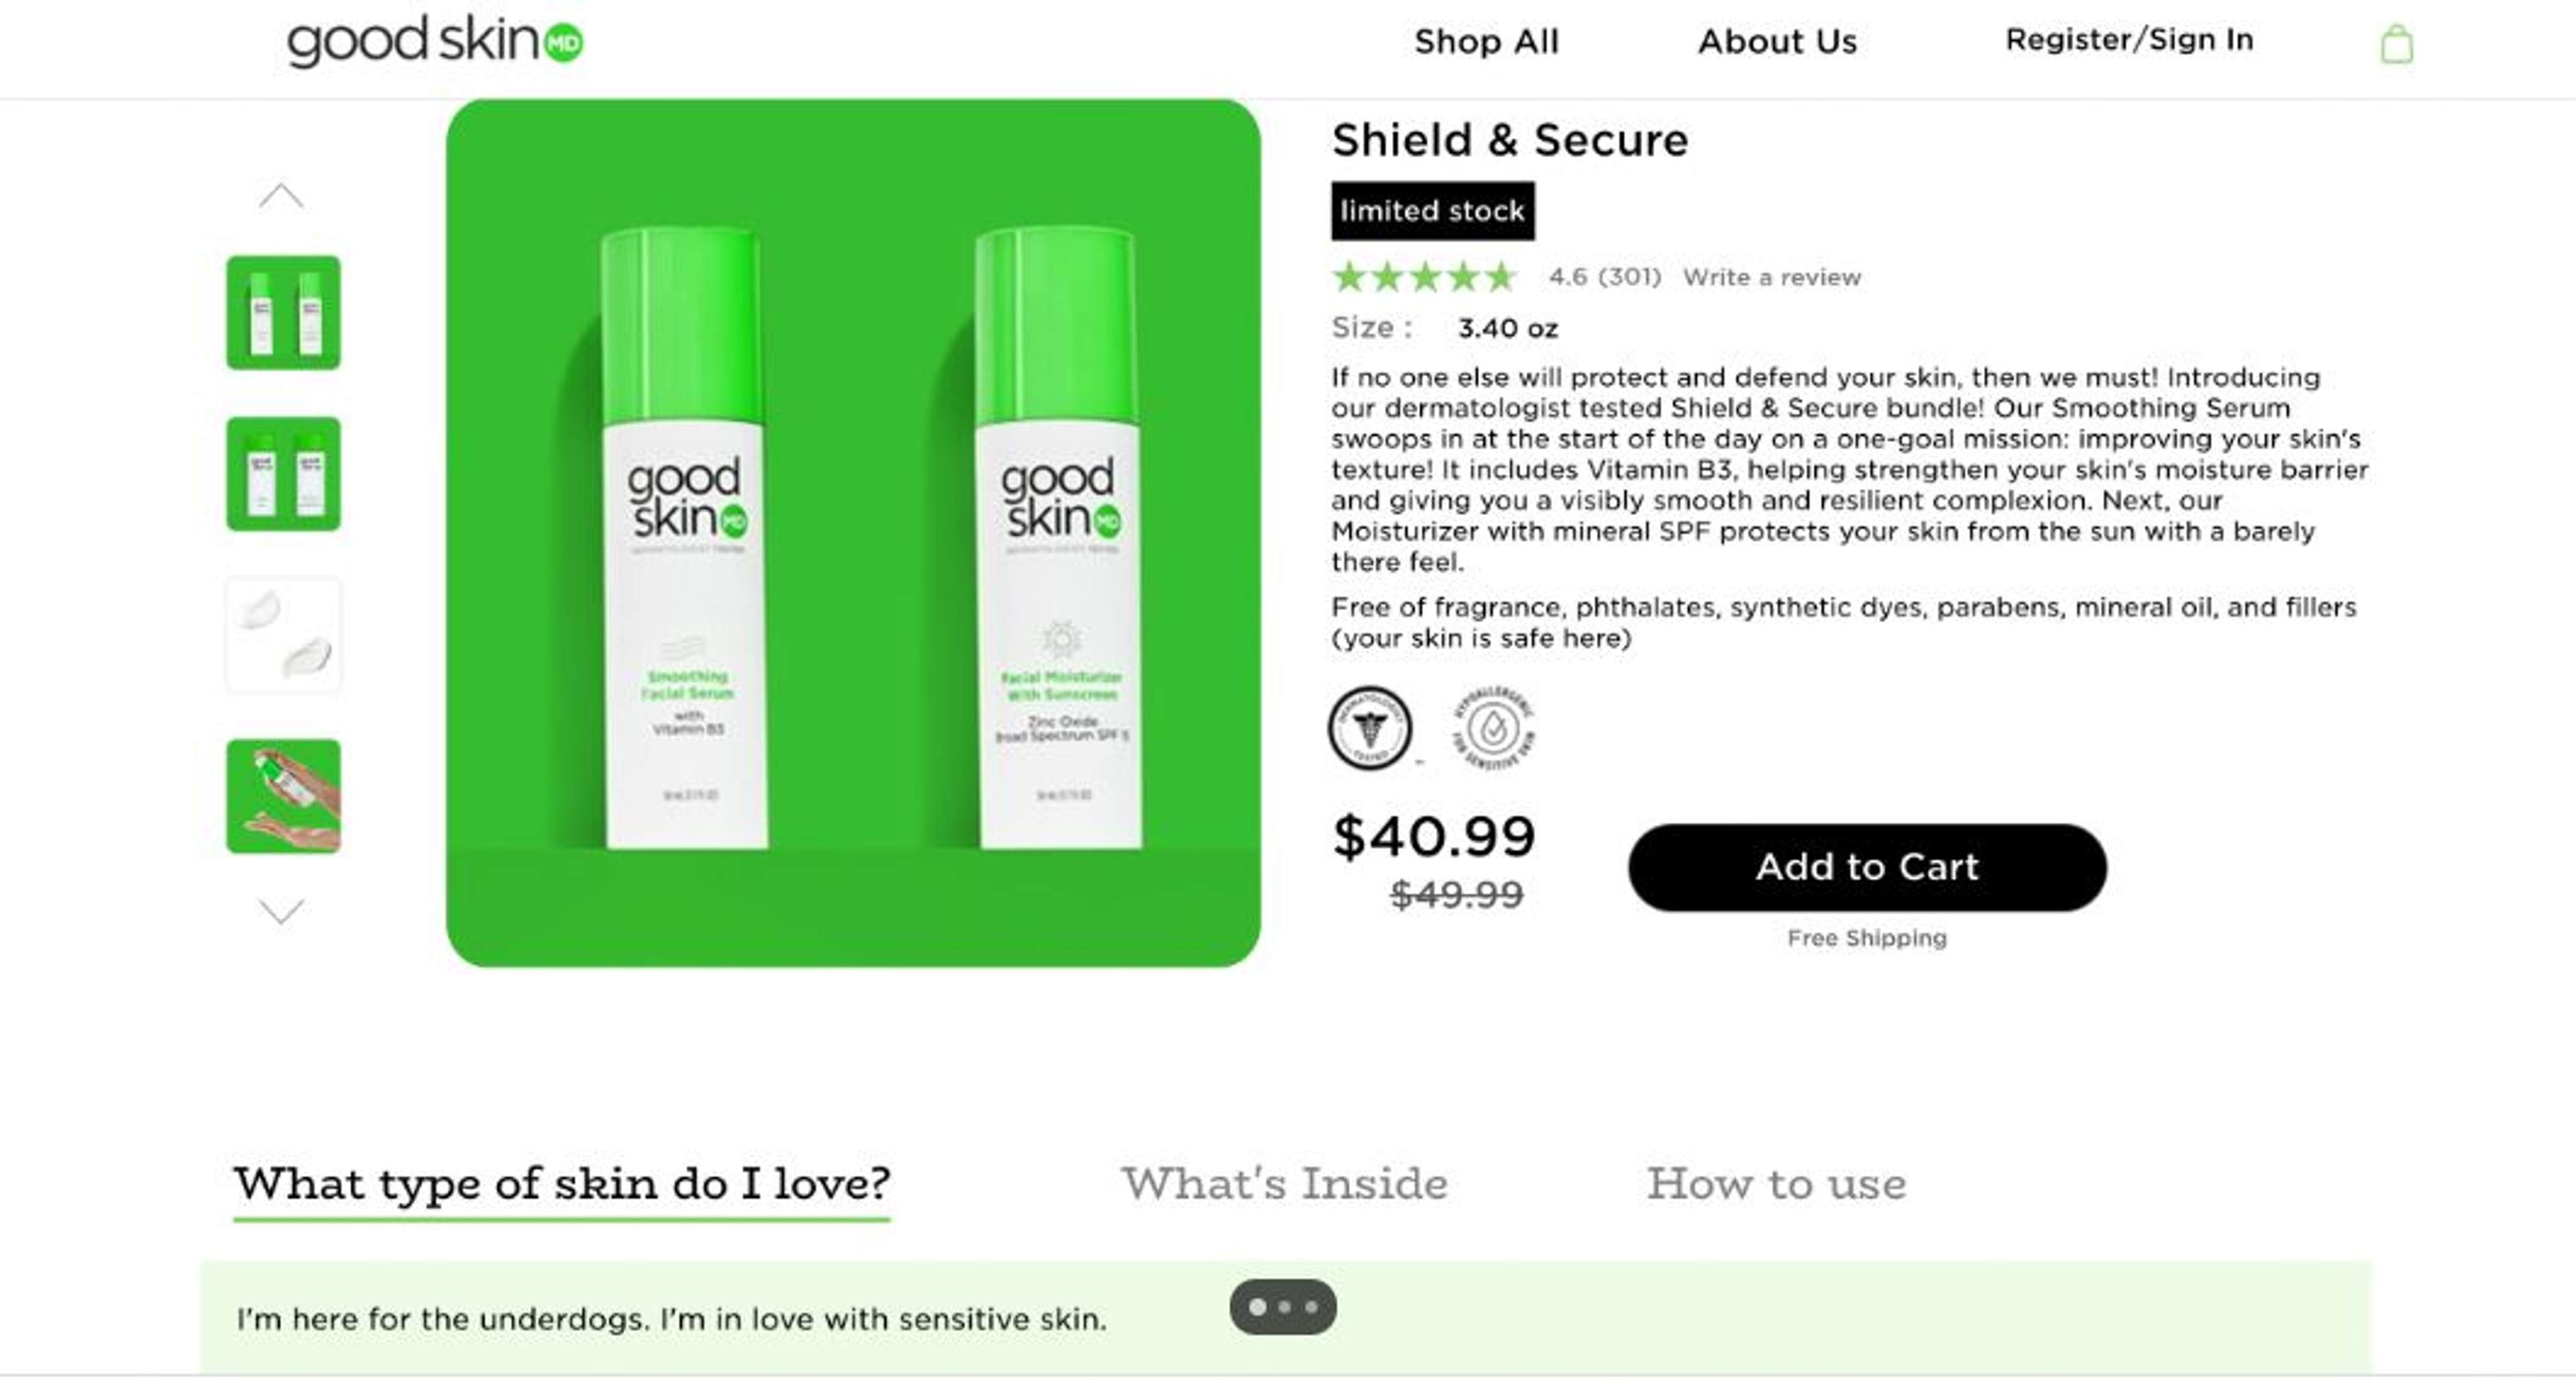Image resolution: width=2576 pixels, height=1381 pixels.
Task: Switch to What's Inside tab
Action: [1284, 1184]
